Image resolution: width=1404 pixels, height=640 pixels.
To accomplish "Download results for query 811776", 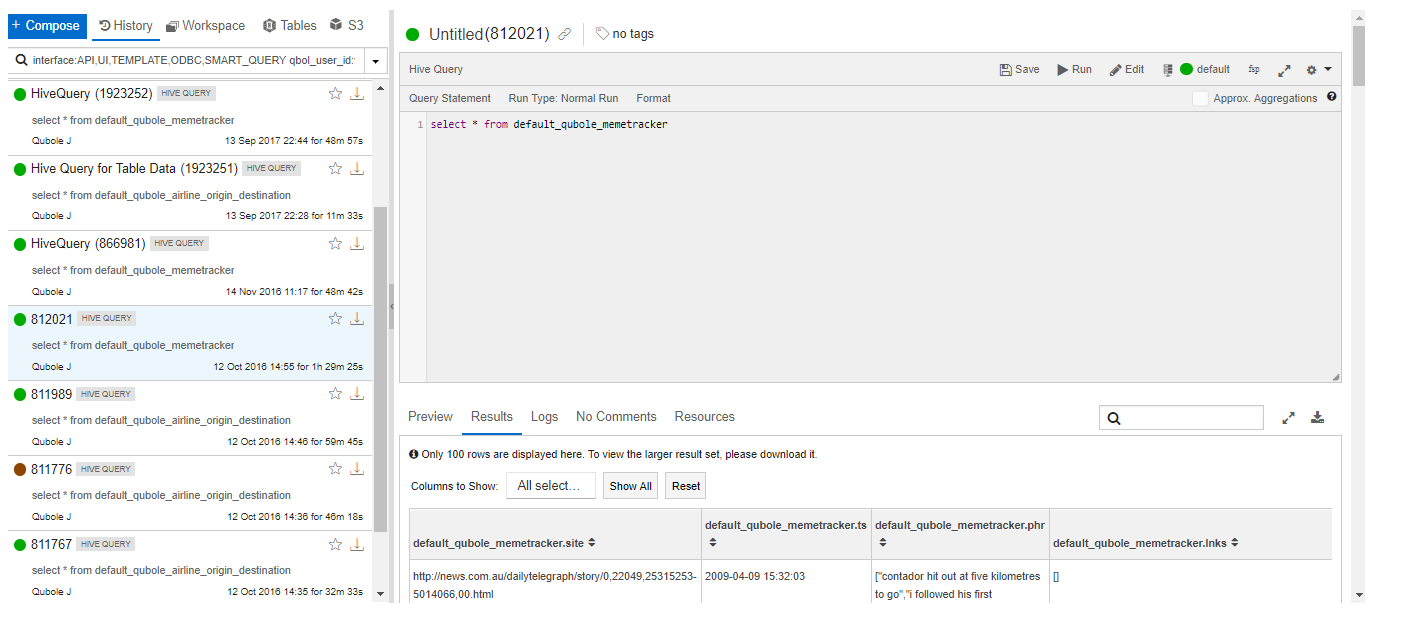I will 357,468.
